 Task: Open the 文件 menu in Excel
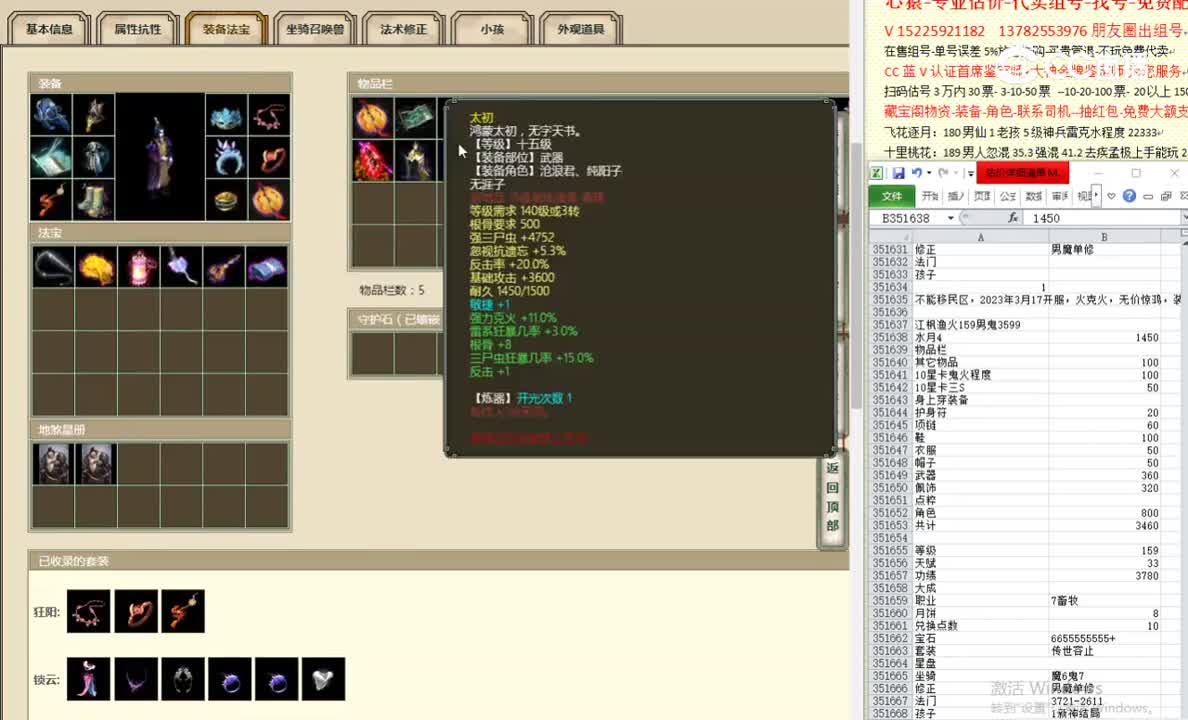(895, 195)
